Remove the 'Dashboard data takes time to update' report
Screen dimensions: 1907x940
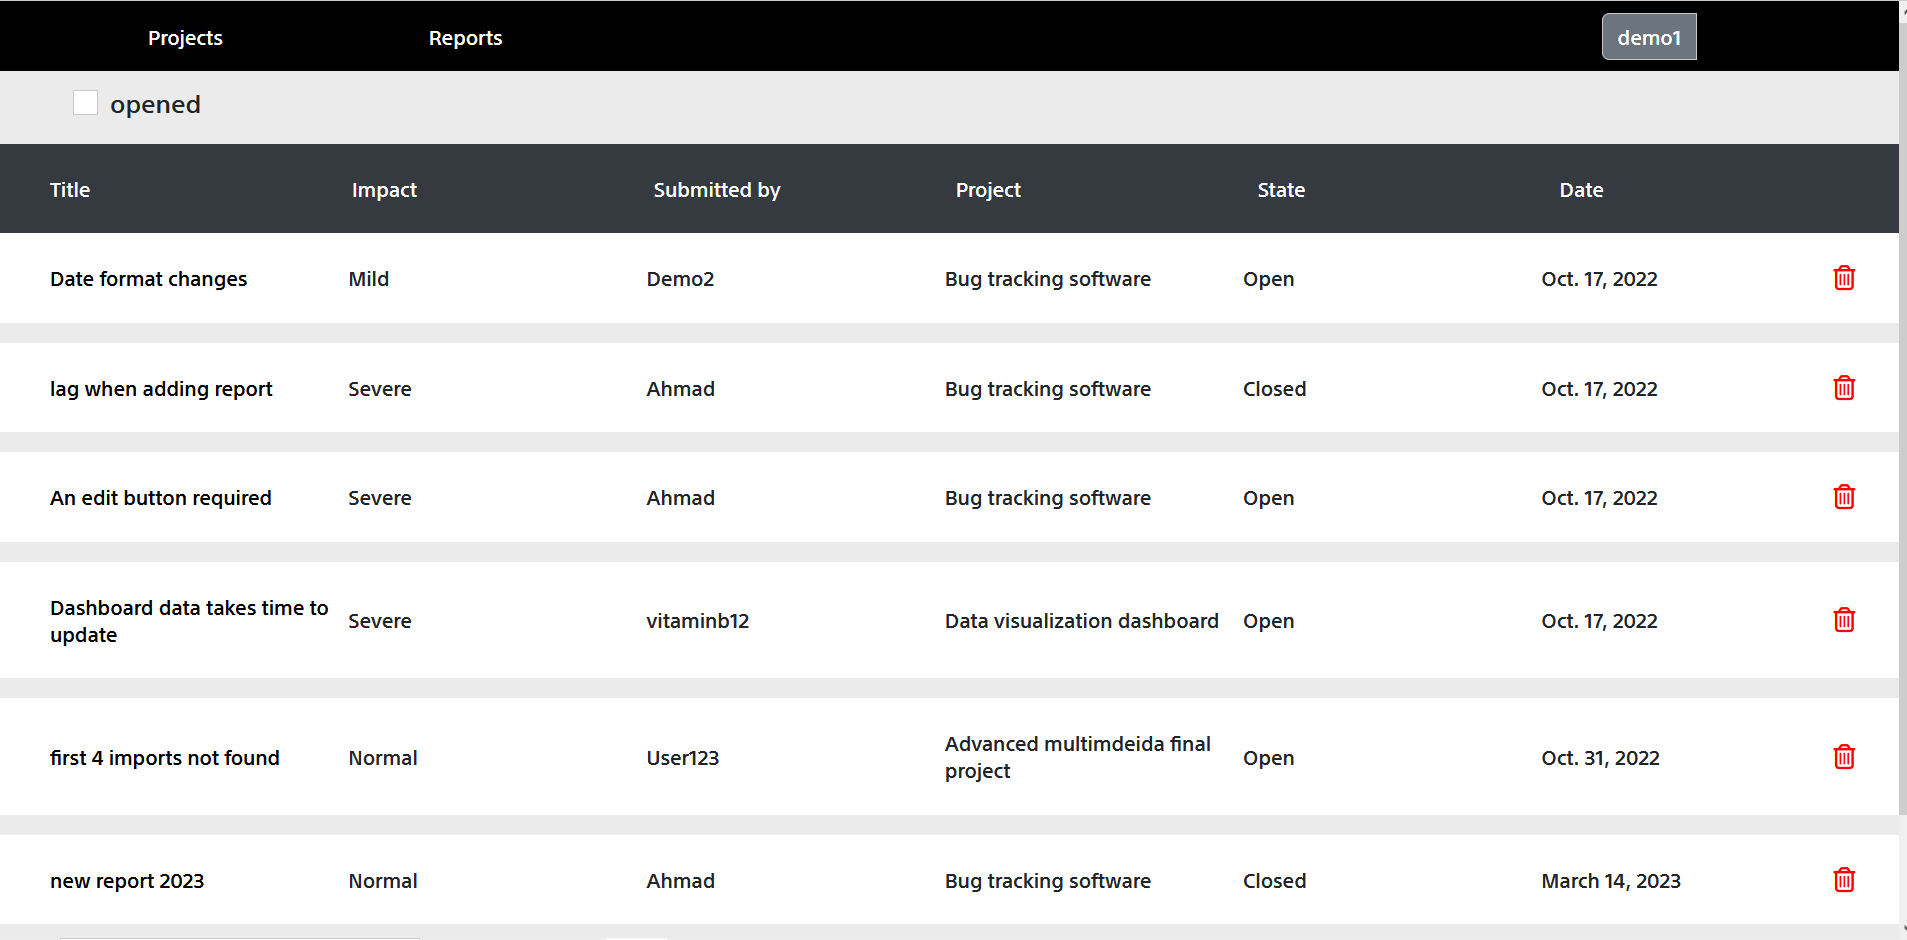click(1844, 620)
